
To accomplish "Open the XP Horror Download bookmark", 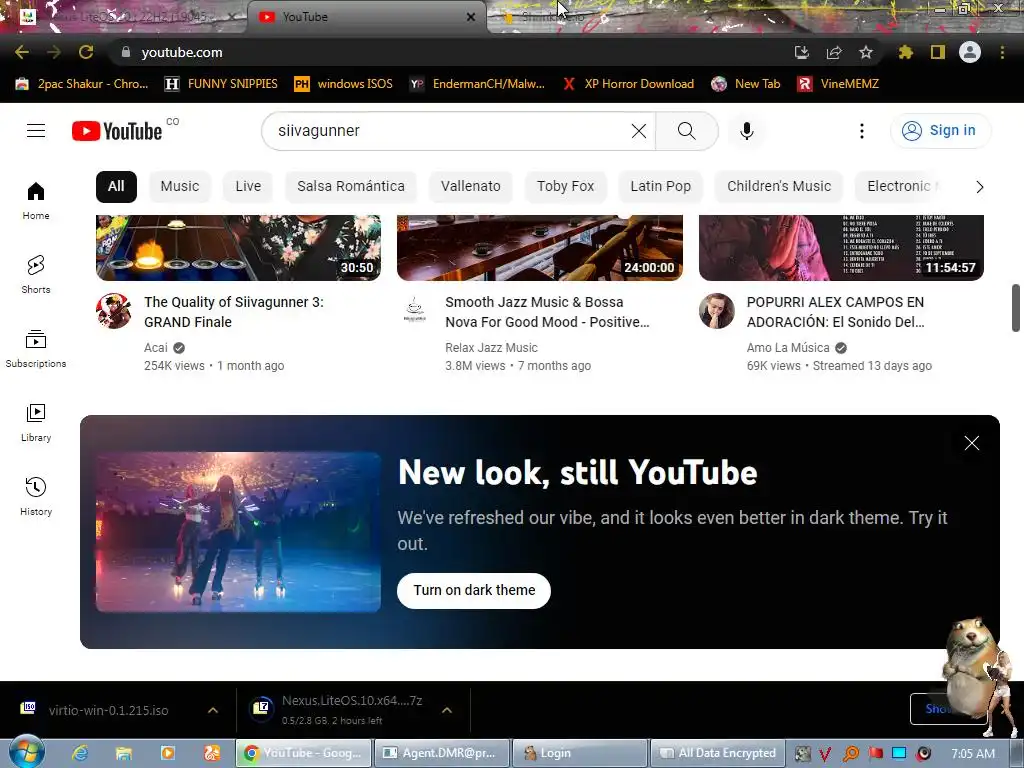I will click(628, 84).
